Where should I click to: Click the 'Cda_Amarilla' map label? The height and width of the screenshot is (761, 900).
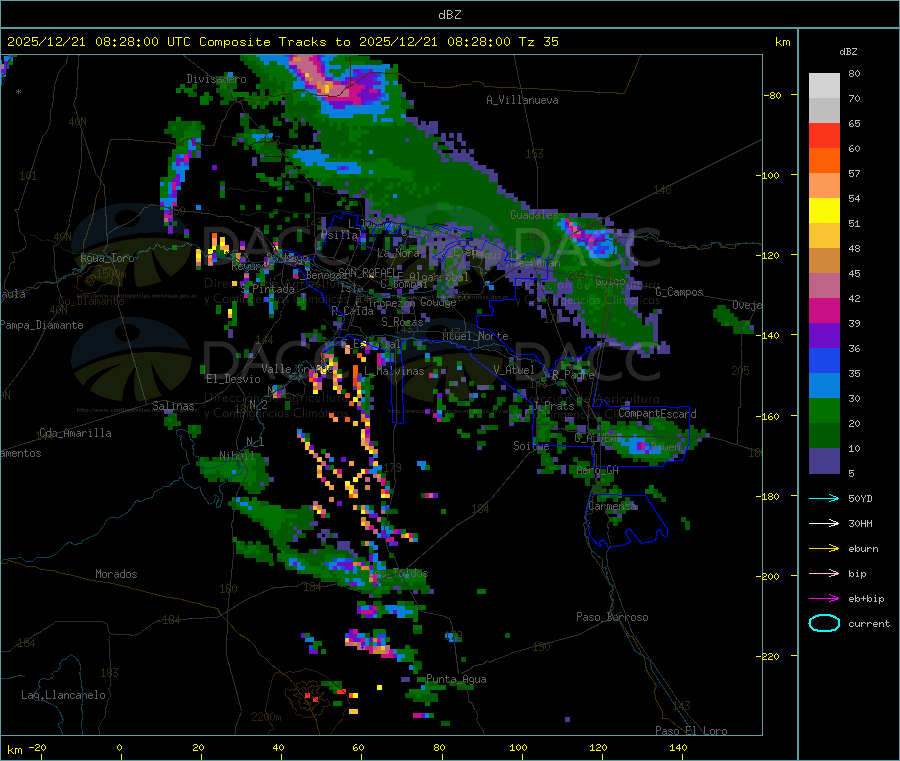[75, 433]
